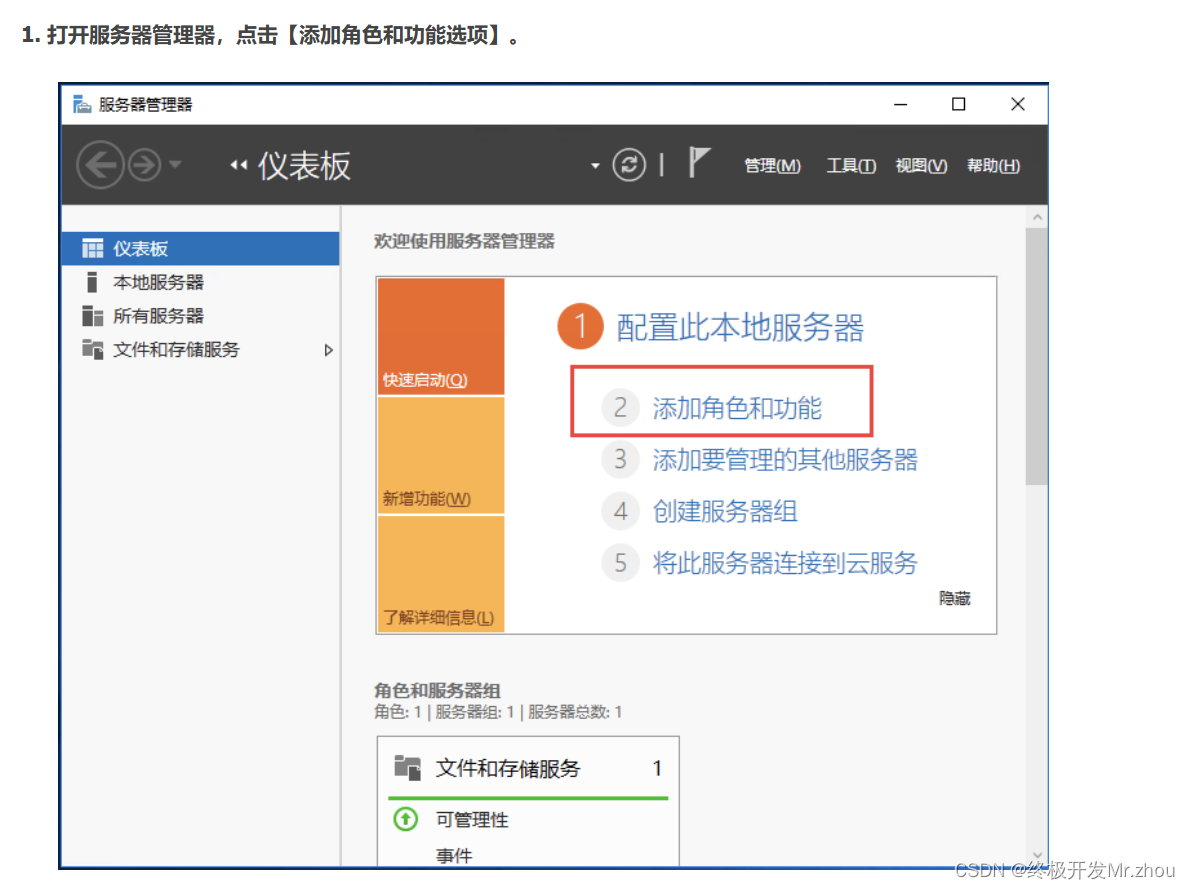Click the Server Manager title bar icon
Image resolution: width=1190 pixels, height=889 pixels.
tap(82, 104)
